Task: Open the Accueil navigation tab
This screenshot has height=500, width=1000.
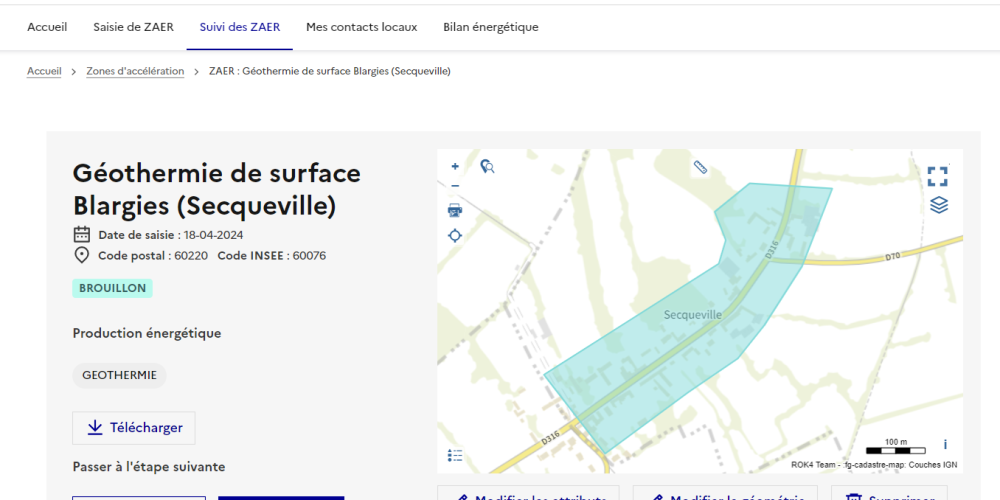Action: [47, 27]
